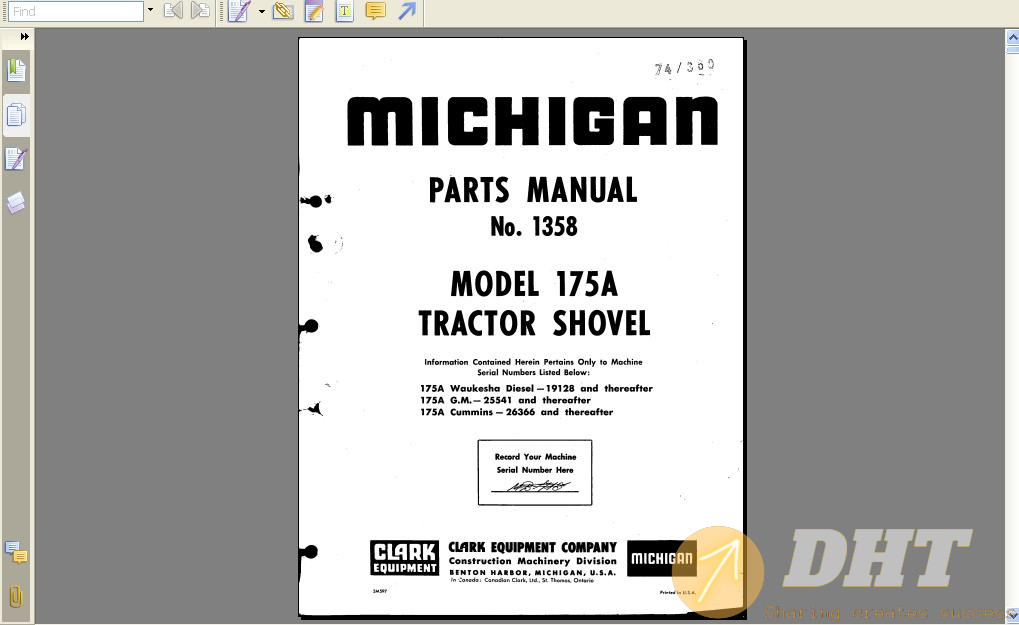This screenshot has width=1019, height=625.
Task: Click 'Information Contained Herein Pertains' line
Action: (x=534, y=362)
